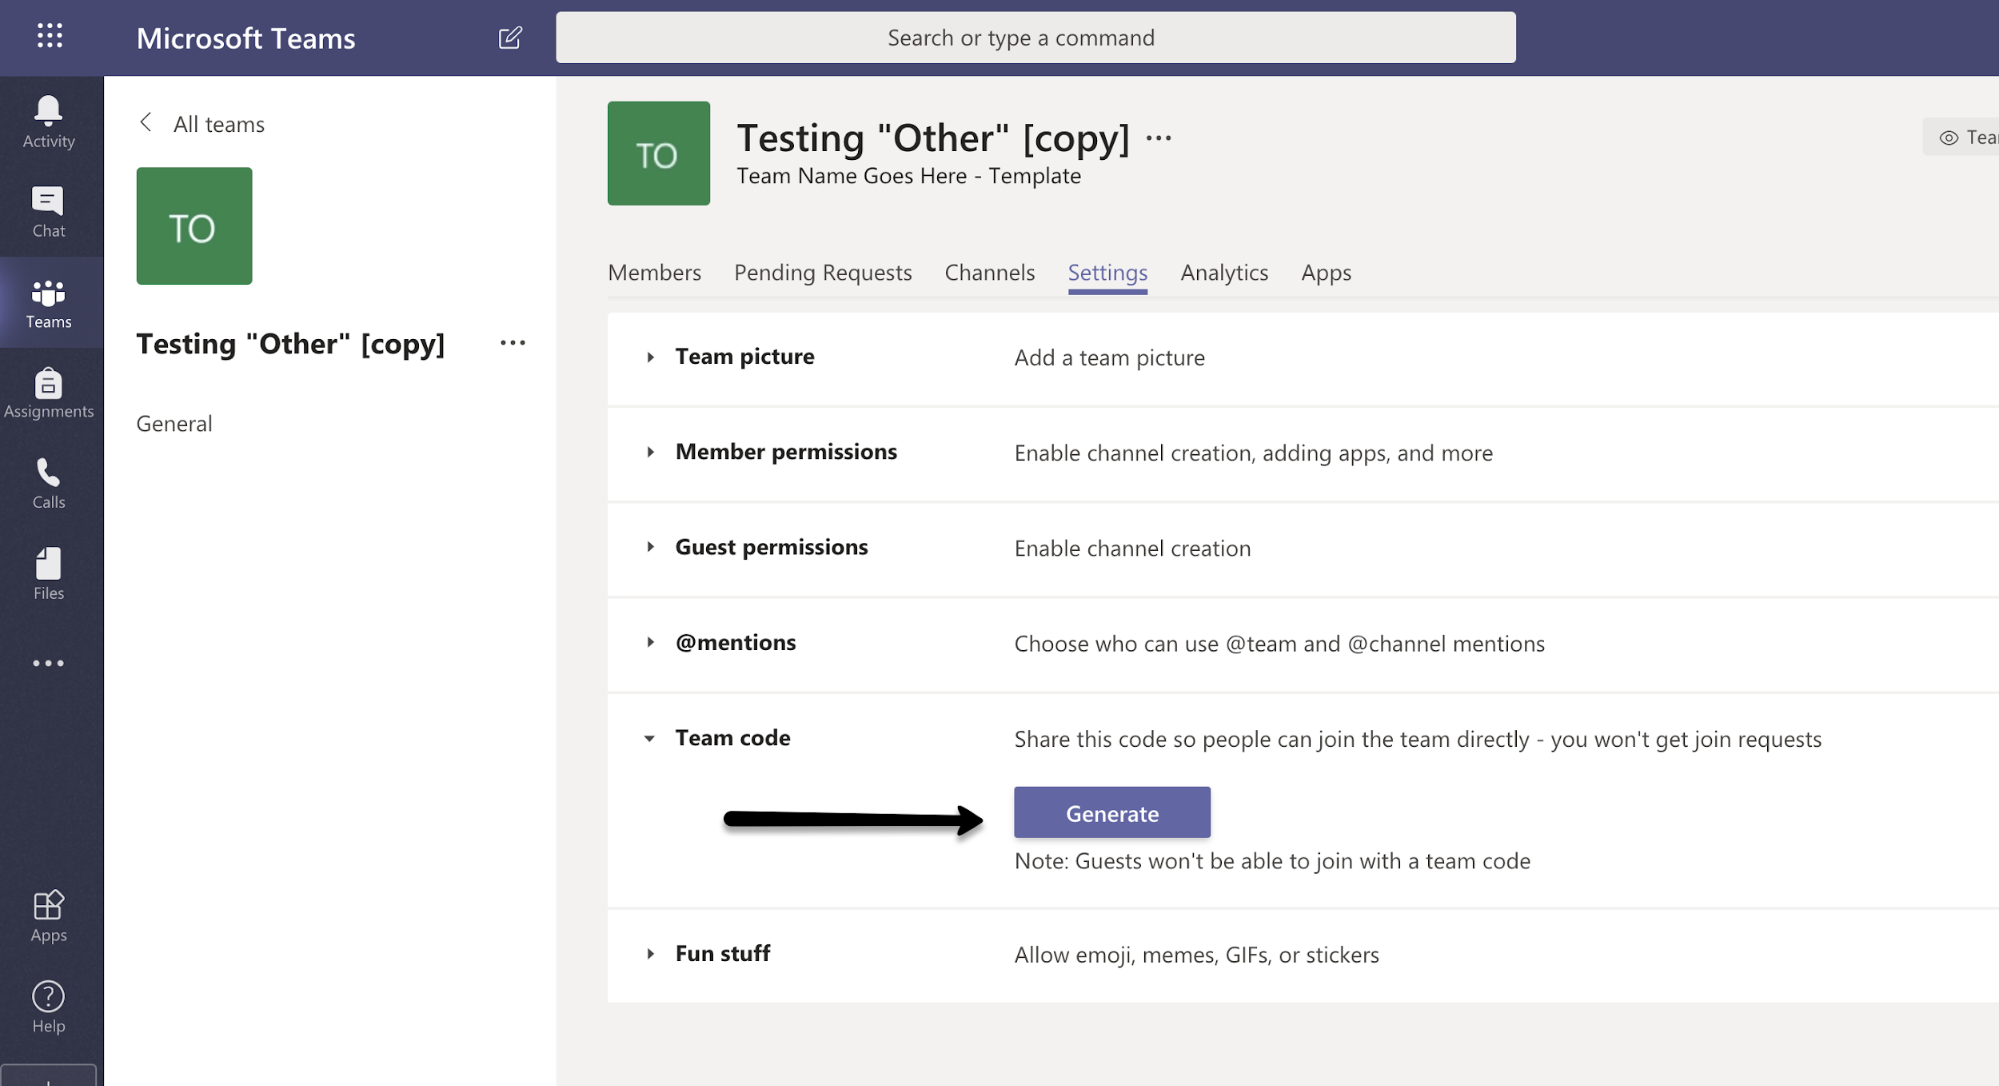This screenshot has height=1086, width=1999.
Task: Click the Guest permissions heading
Action: coord(771,546)
